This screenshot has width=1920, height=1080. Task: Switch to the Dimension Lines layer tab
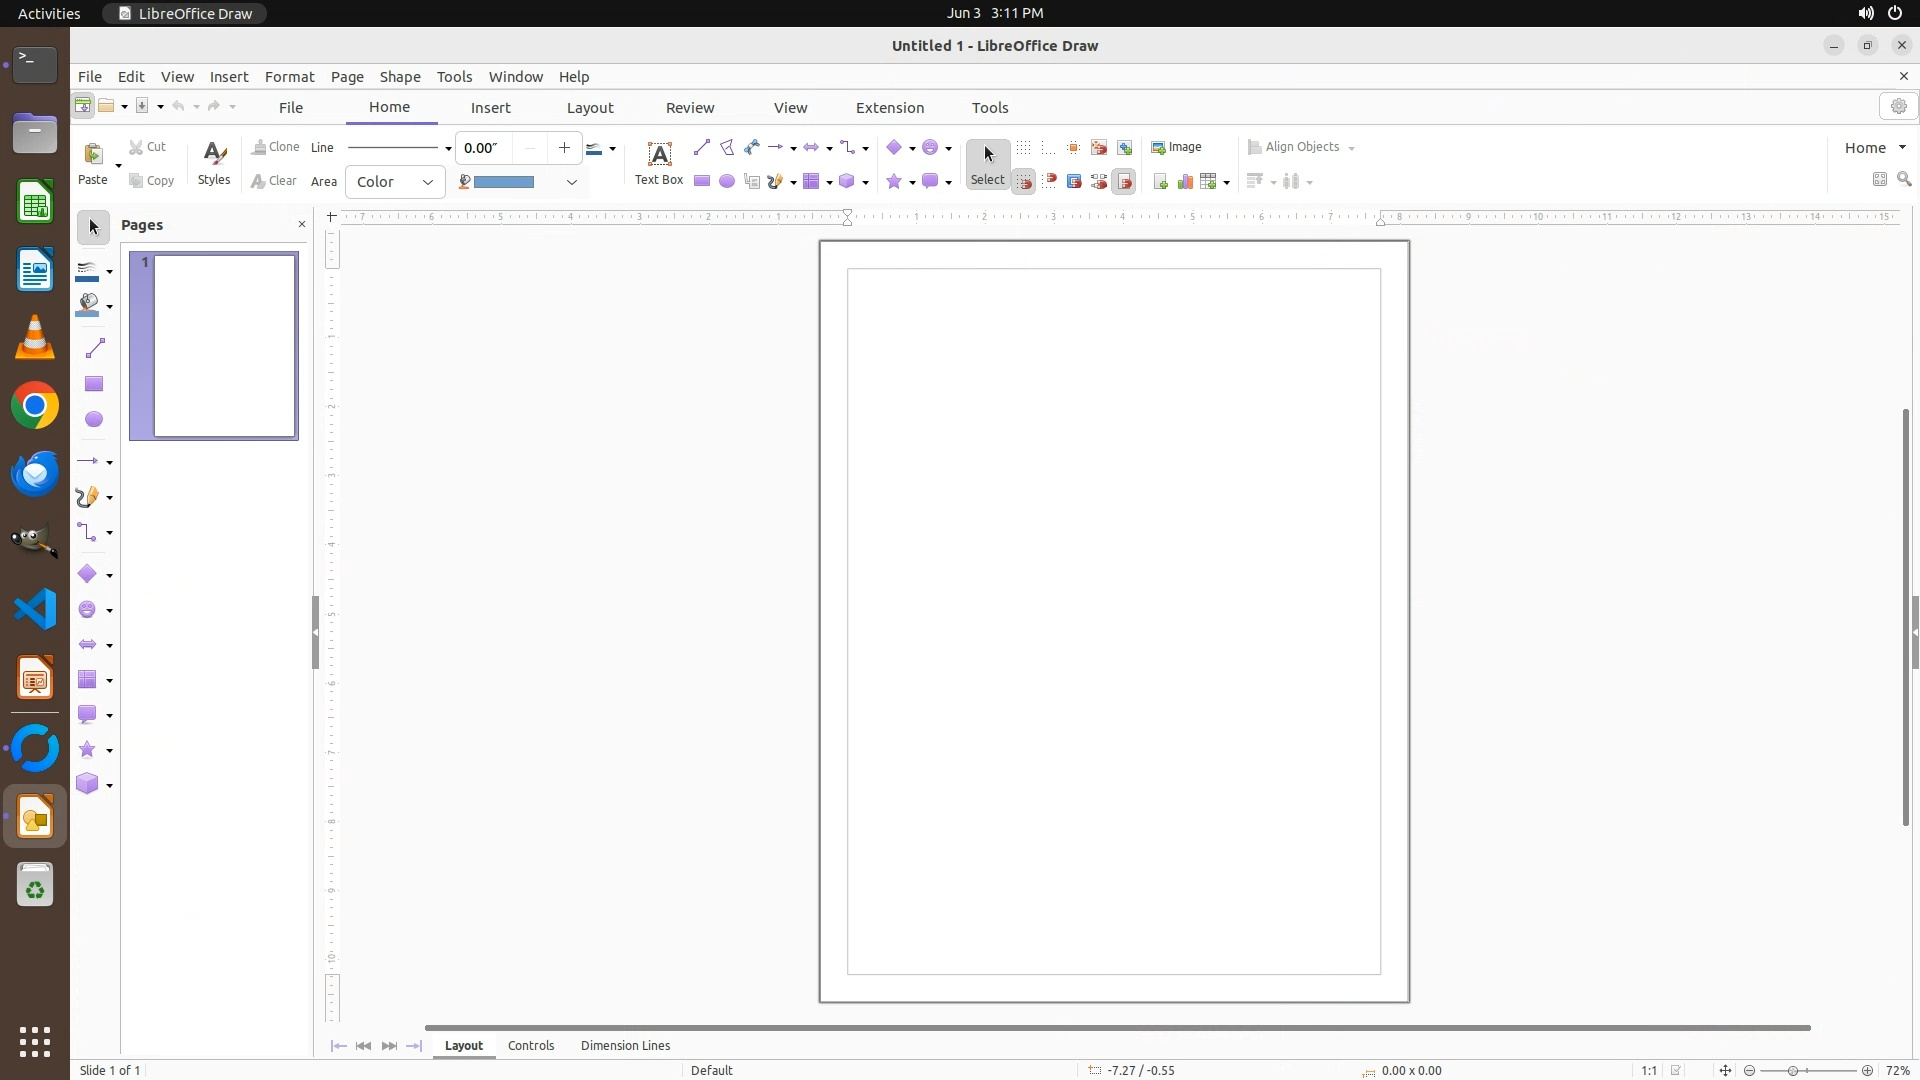[x=625, y=1045]
